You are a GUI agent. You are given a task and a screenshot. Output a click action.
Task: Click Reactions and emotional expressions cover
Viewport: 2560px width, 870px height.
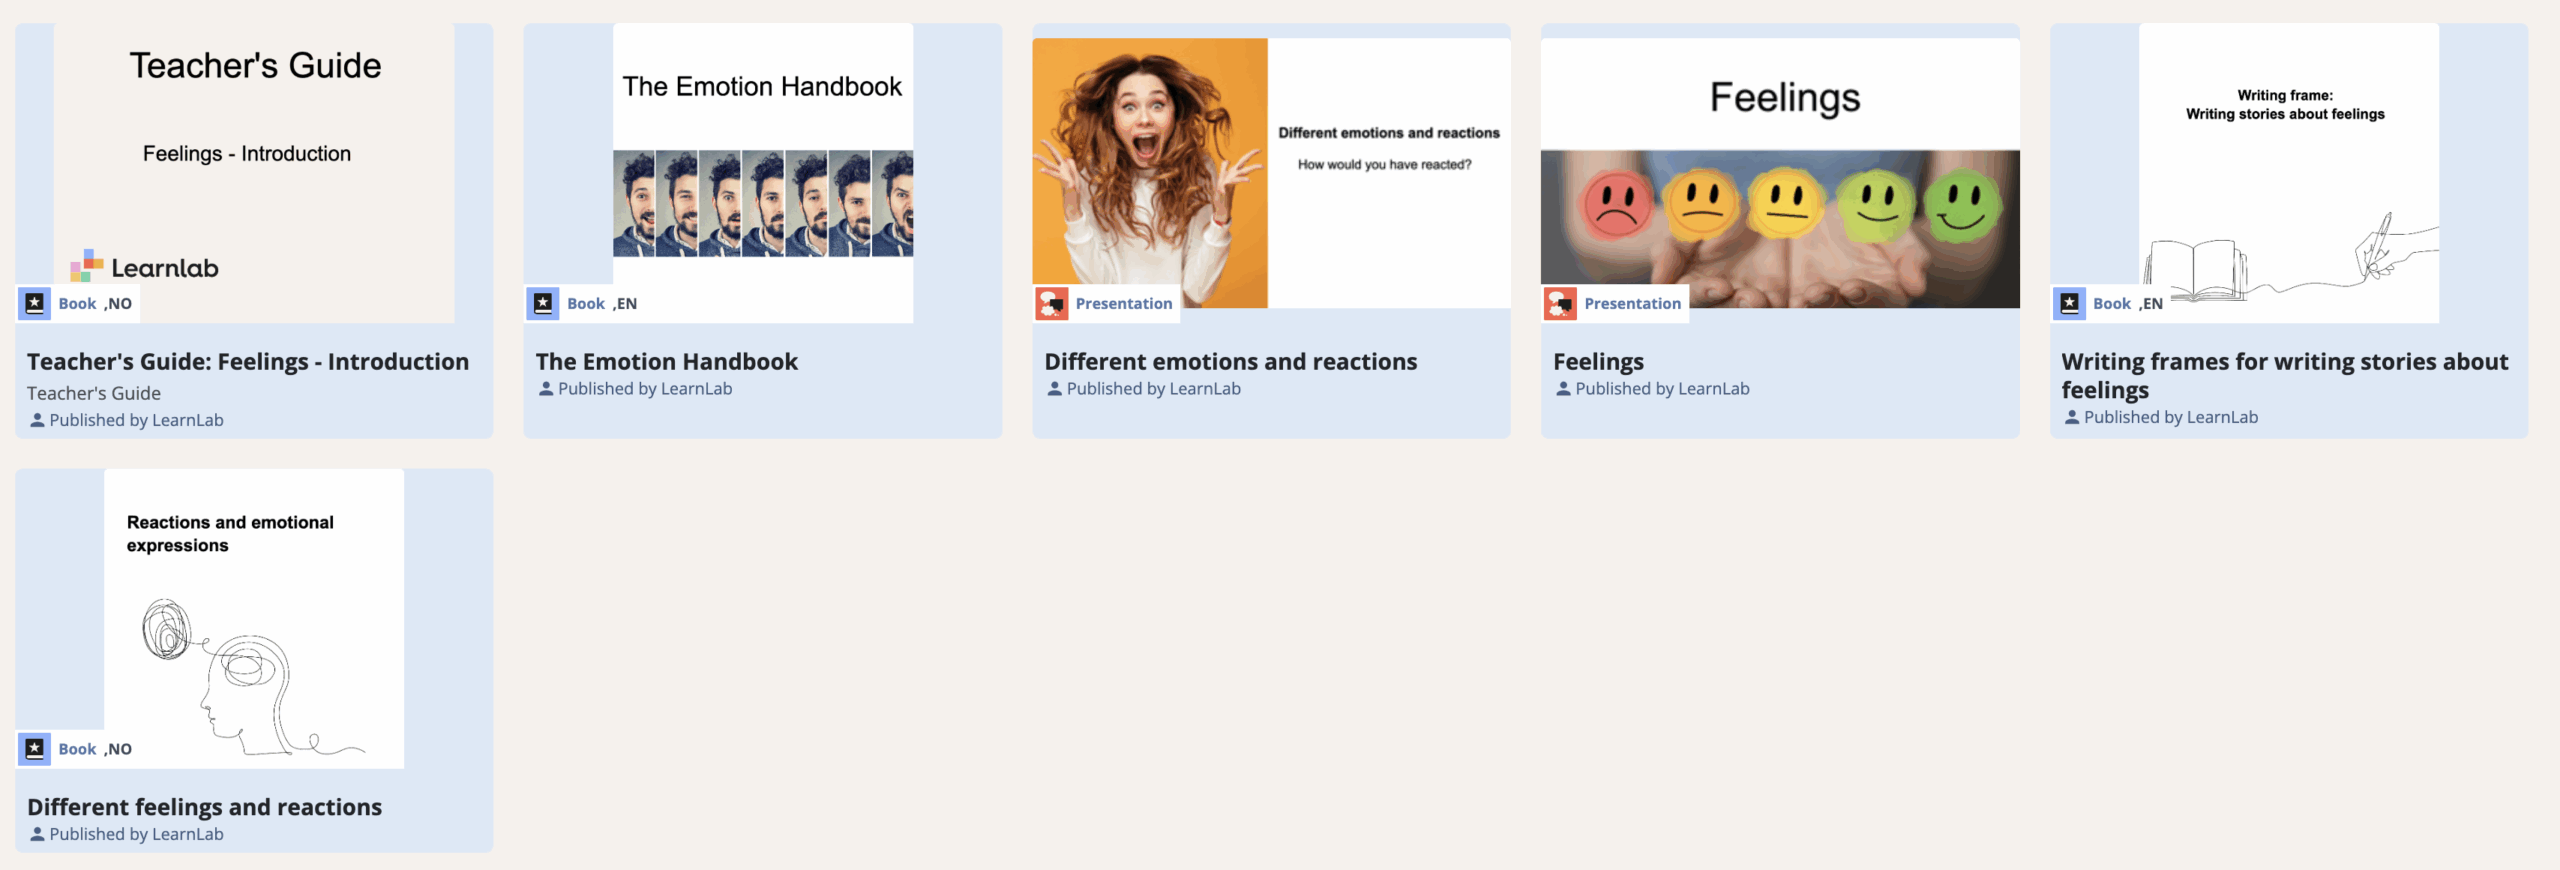click(254, 618)
